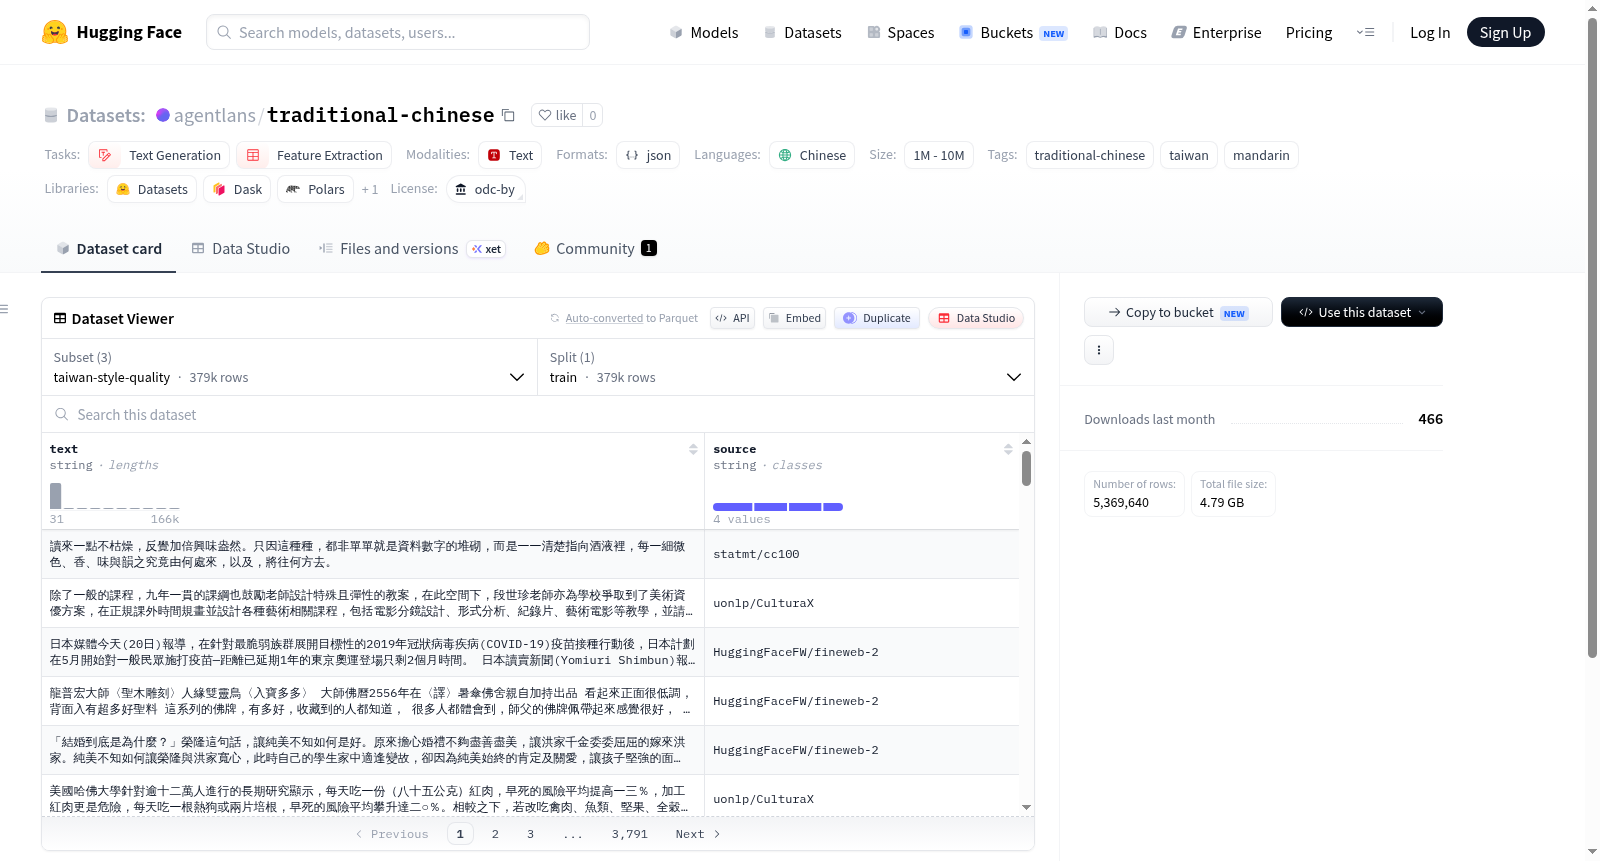Focus the Search this dataset field
This screenshot has height=861, width=1600.
click(x=538, y=414)
